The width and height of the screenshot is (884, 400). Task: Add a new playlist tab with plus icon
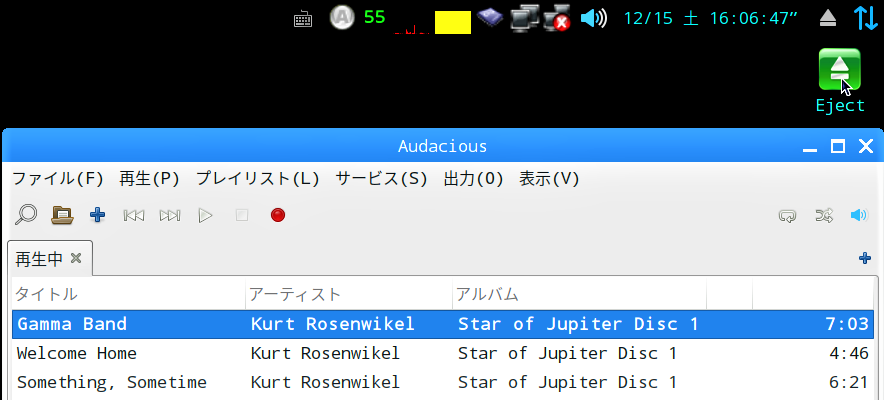pyautogui.click(x=864, y=259)
